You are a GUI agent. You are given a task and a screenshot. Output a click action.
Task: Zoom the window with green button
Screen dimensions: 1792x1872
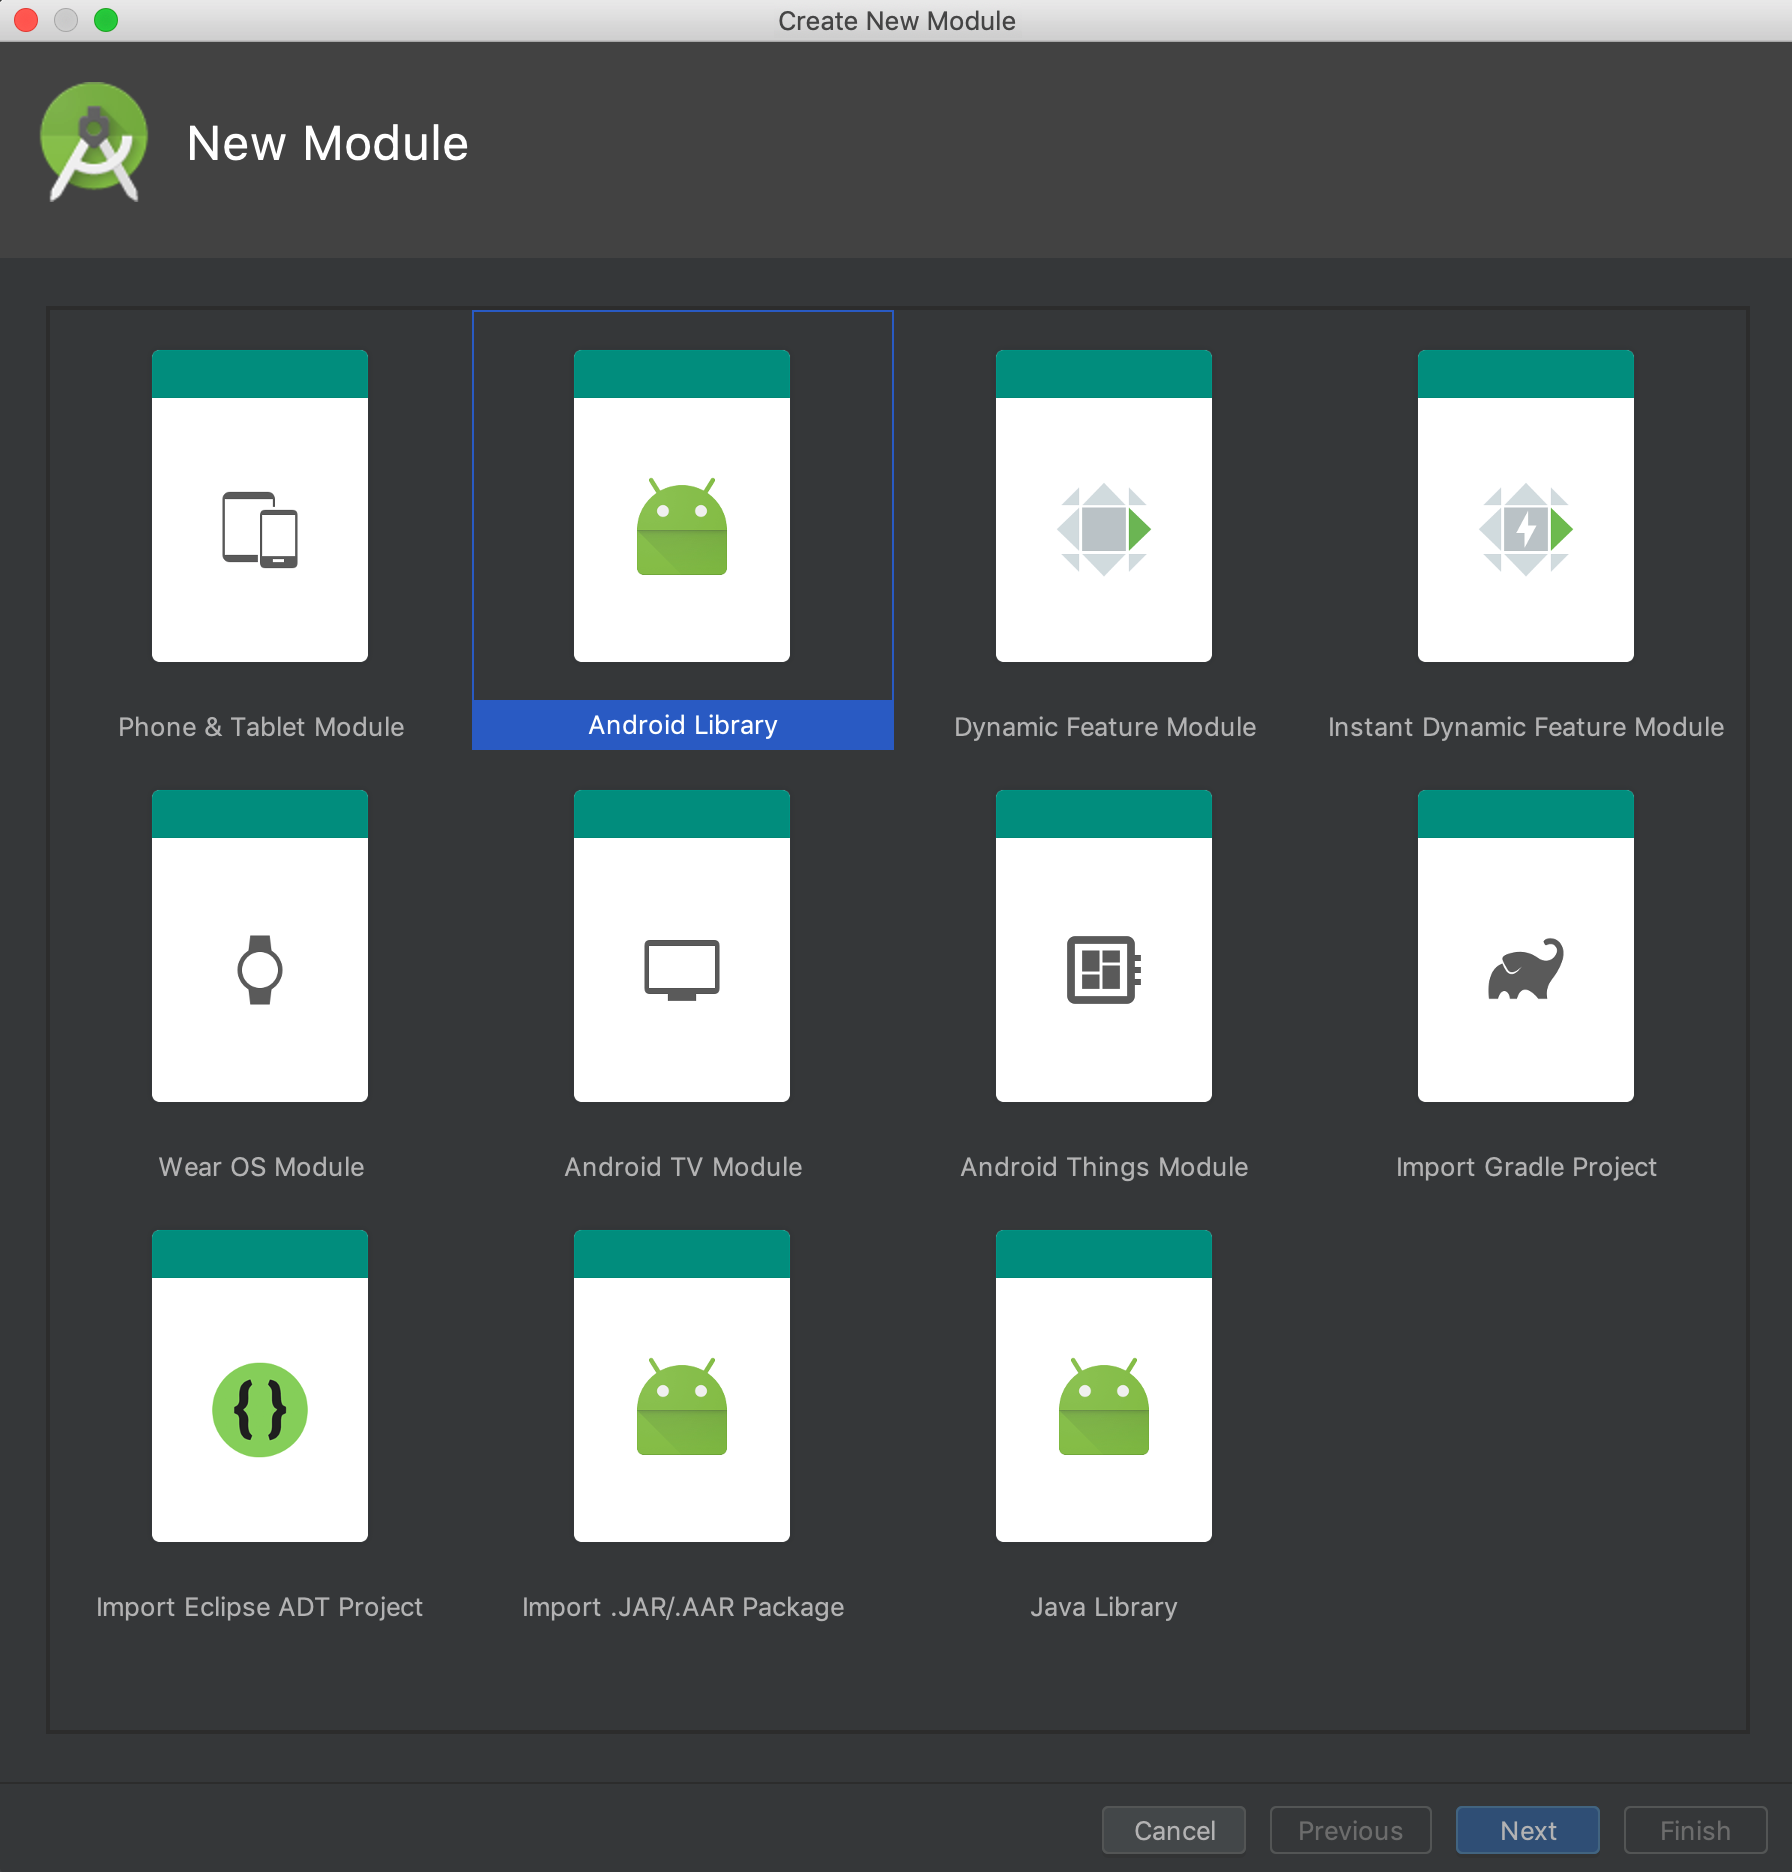106,20
